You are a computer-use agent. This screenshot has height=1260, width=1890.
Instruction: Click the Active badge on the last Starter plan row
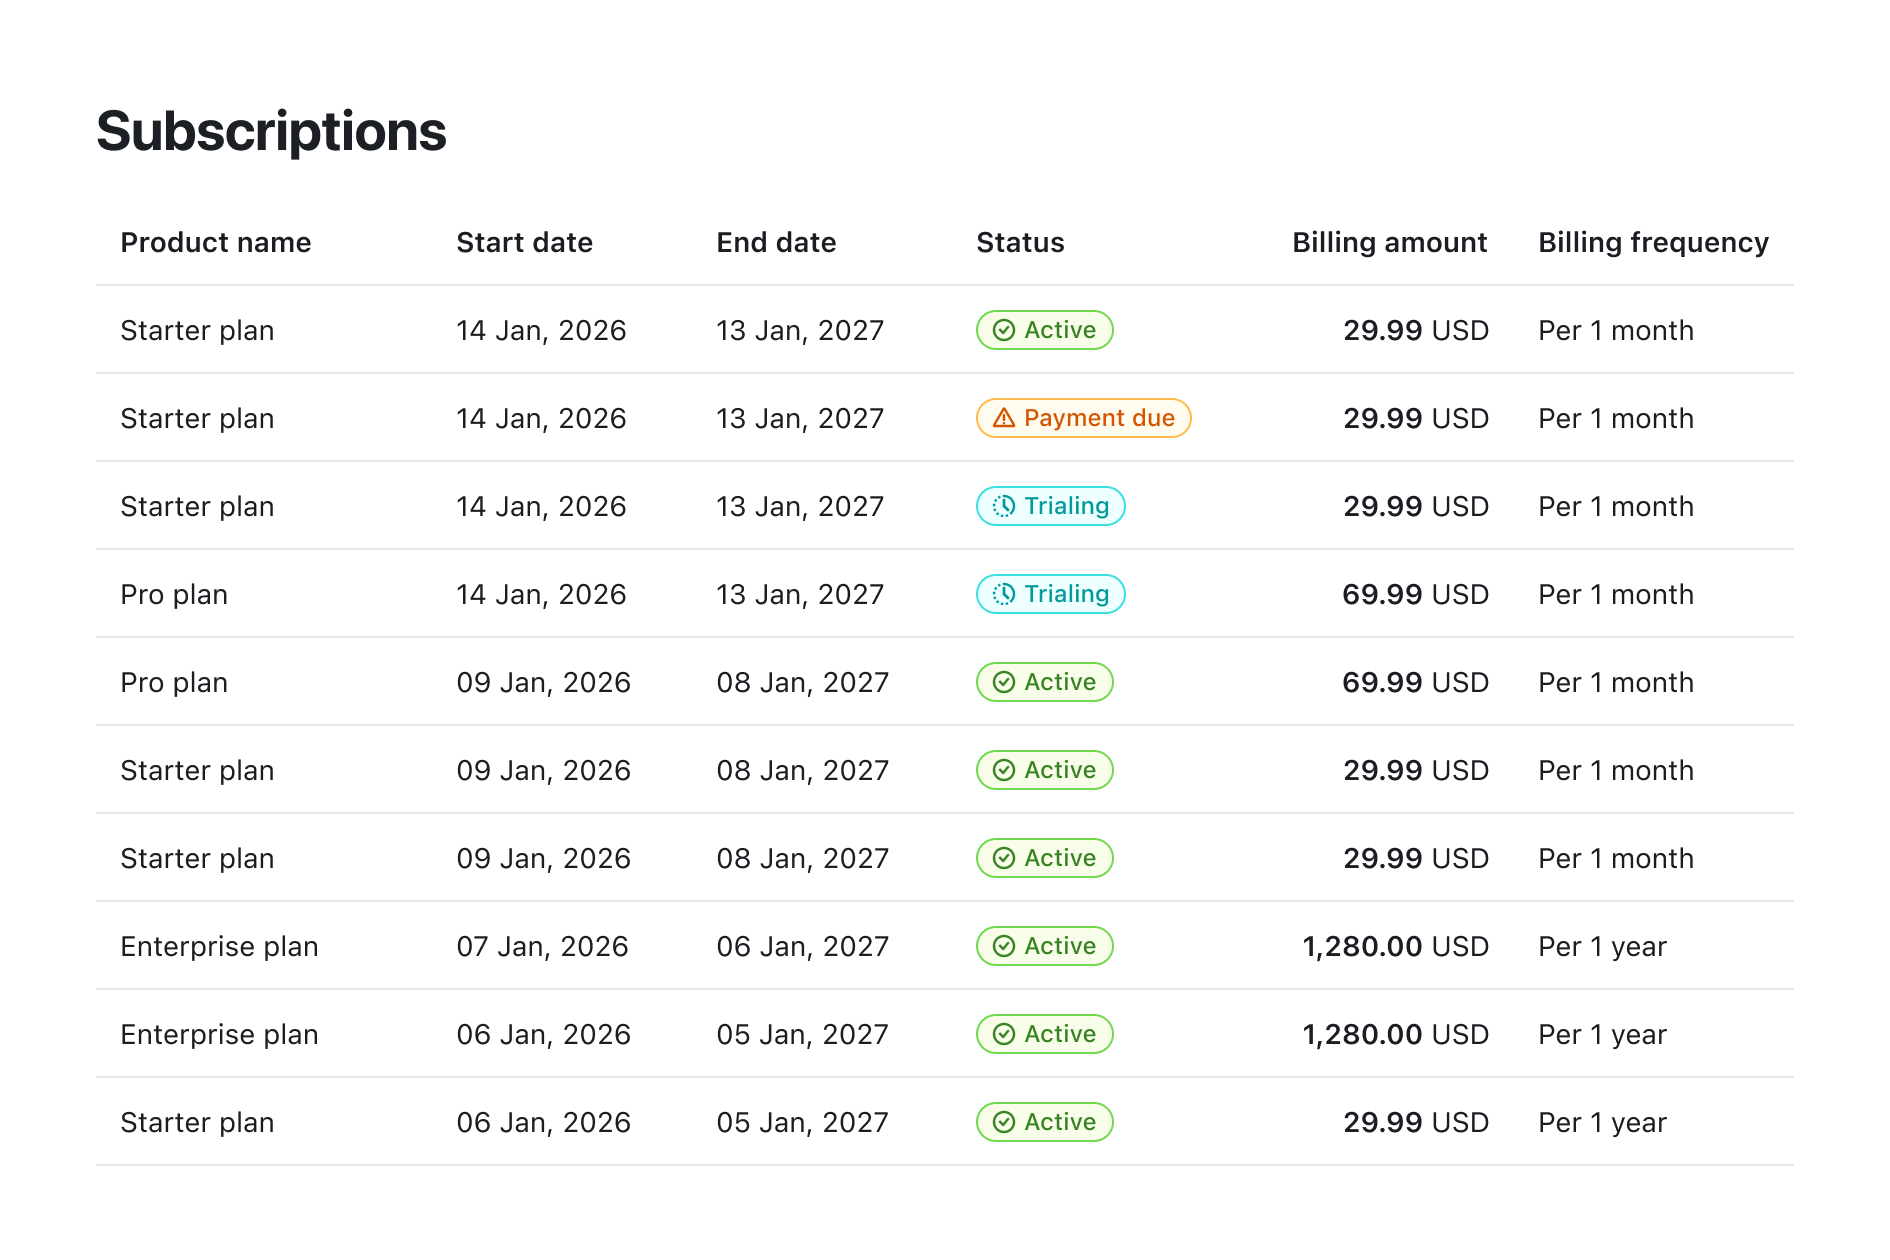(x=1044, y=1122)
